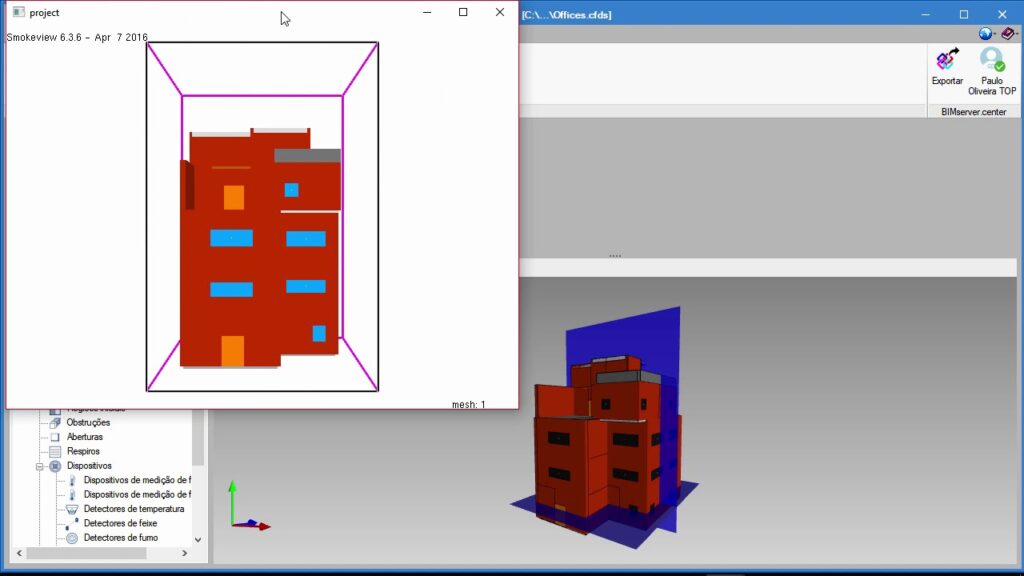
Task: Collapse the Dispositivos tree node
Action: [40, 466]
